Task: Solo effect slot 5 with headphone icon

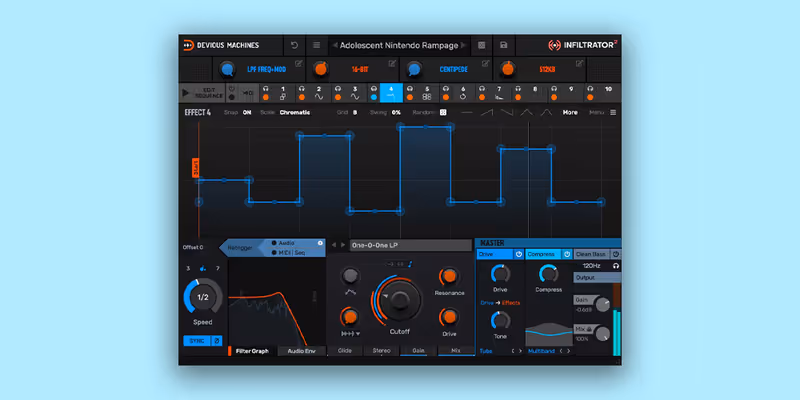Action: point(410,89)
